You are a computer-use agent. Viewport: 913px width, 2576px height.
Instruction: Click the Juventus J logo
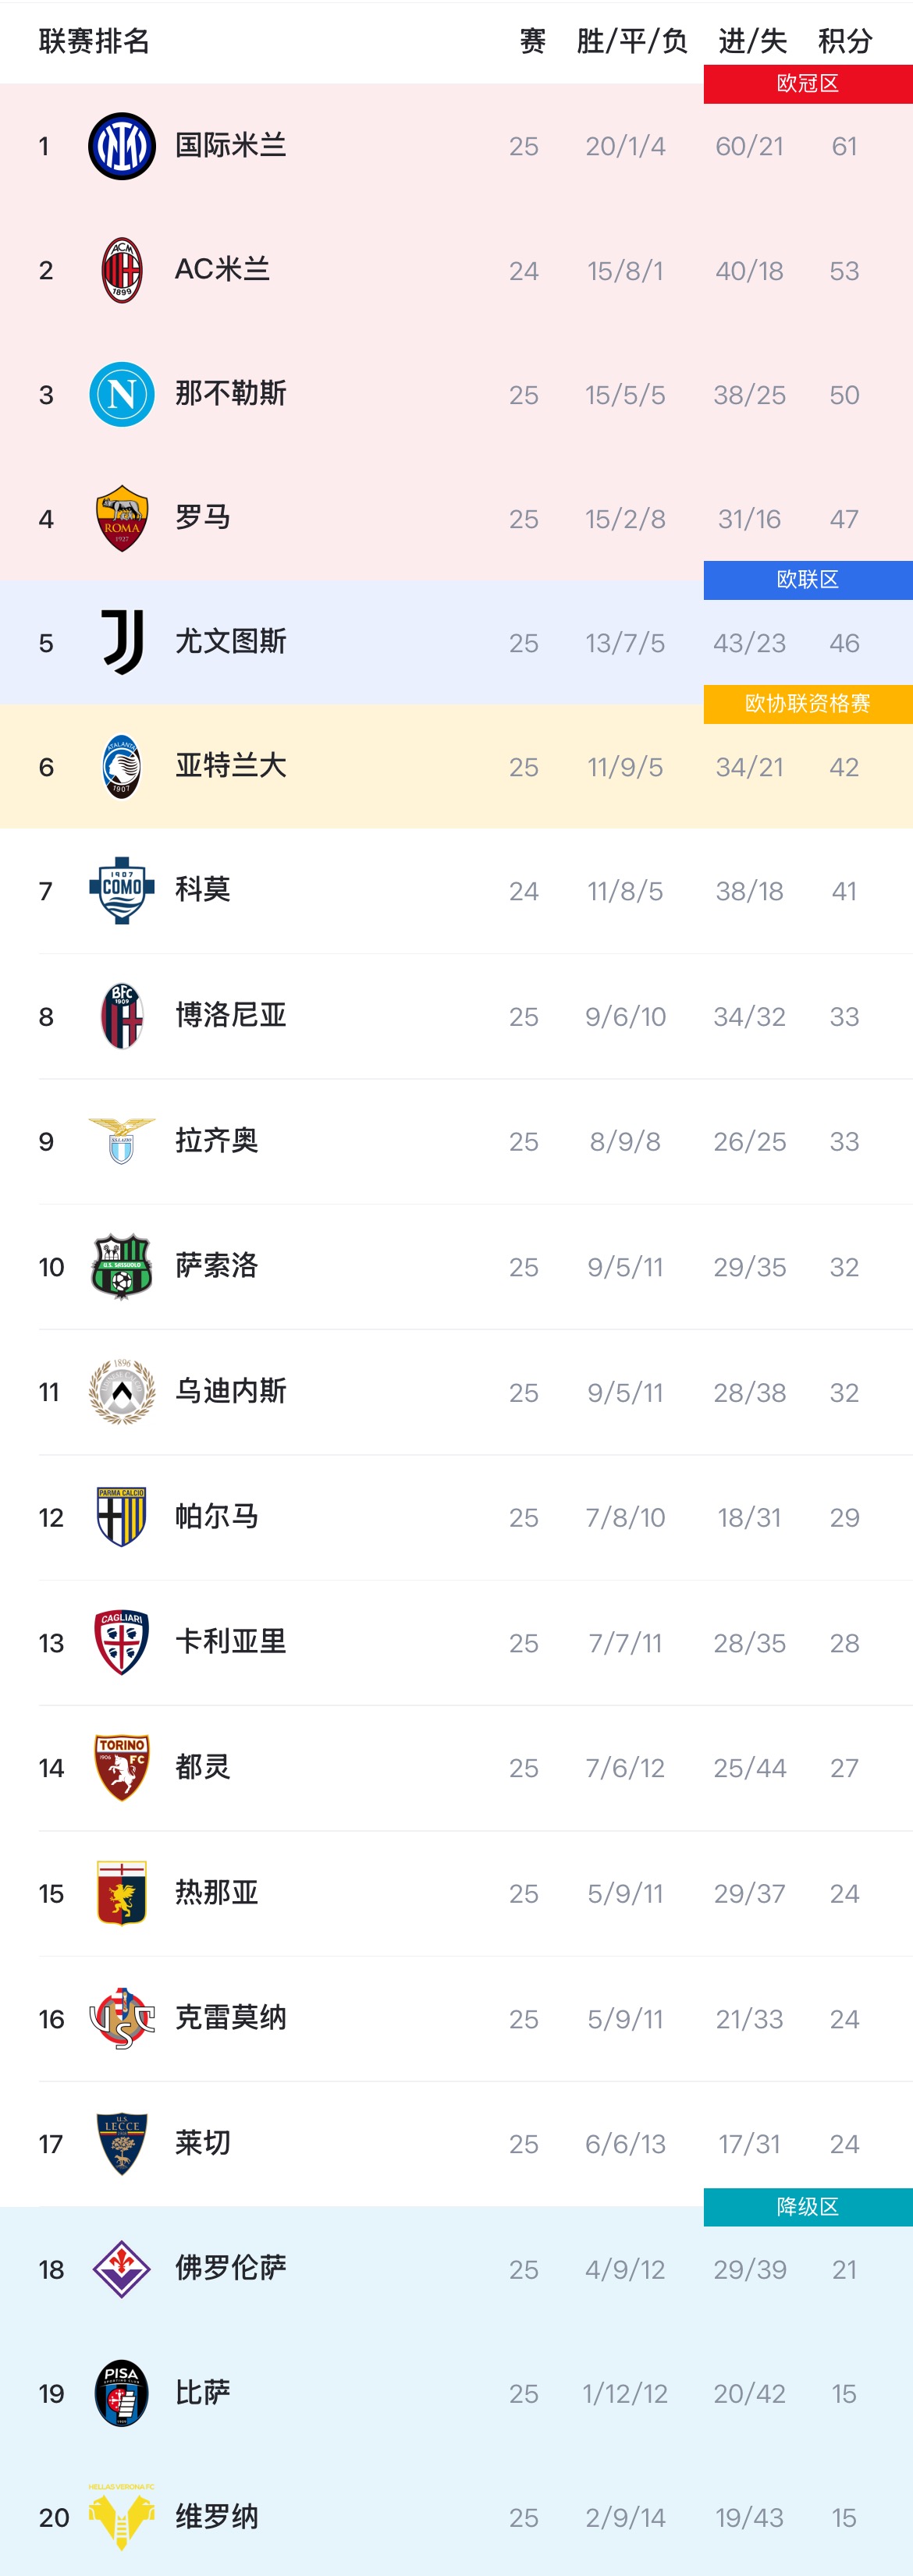tap(122, 642)
